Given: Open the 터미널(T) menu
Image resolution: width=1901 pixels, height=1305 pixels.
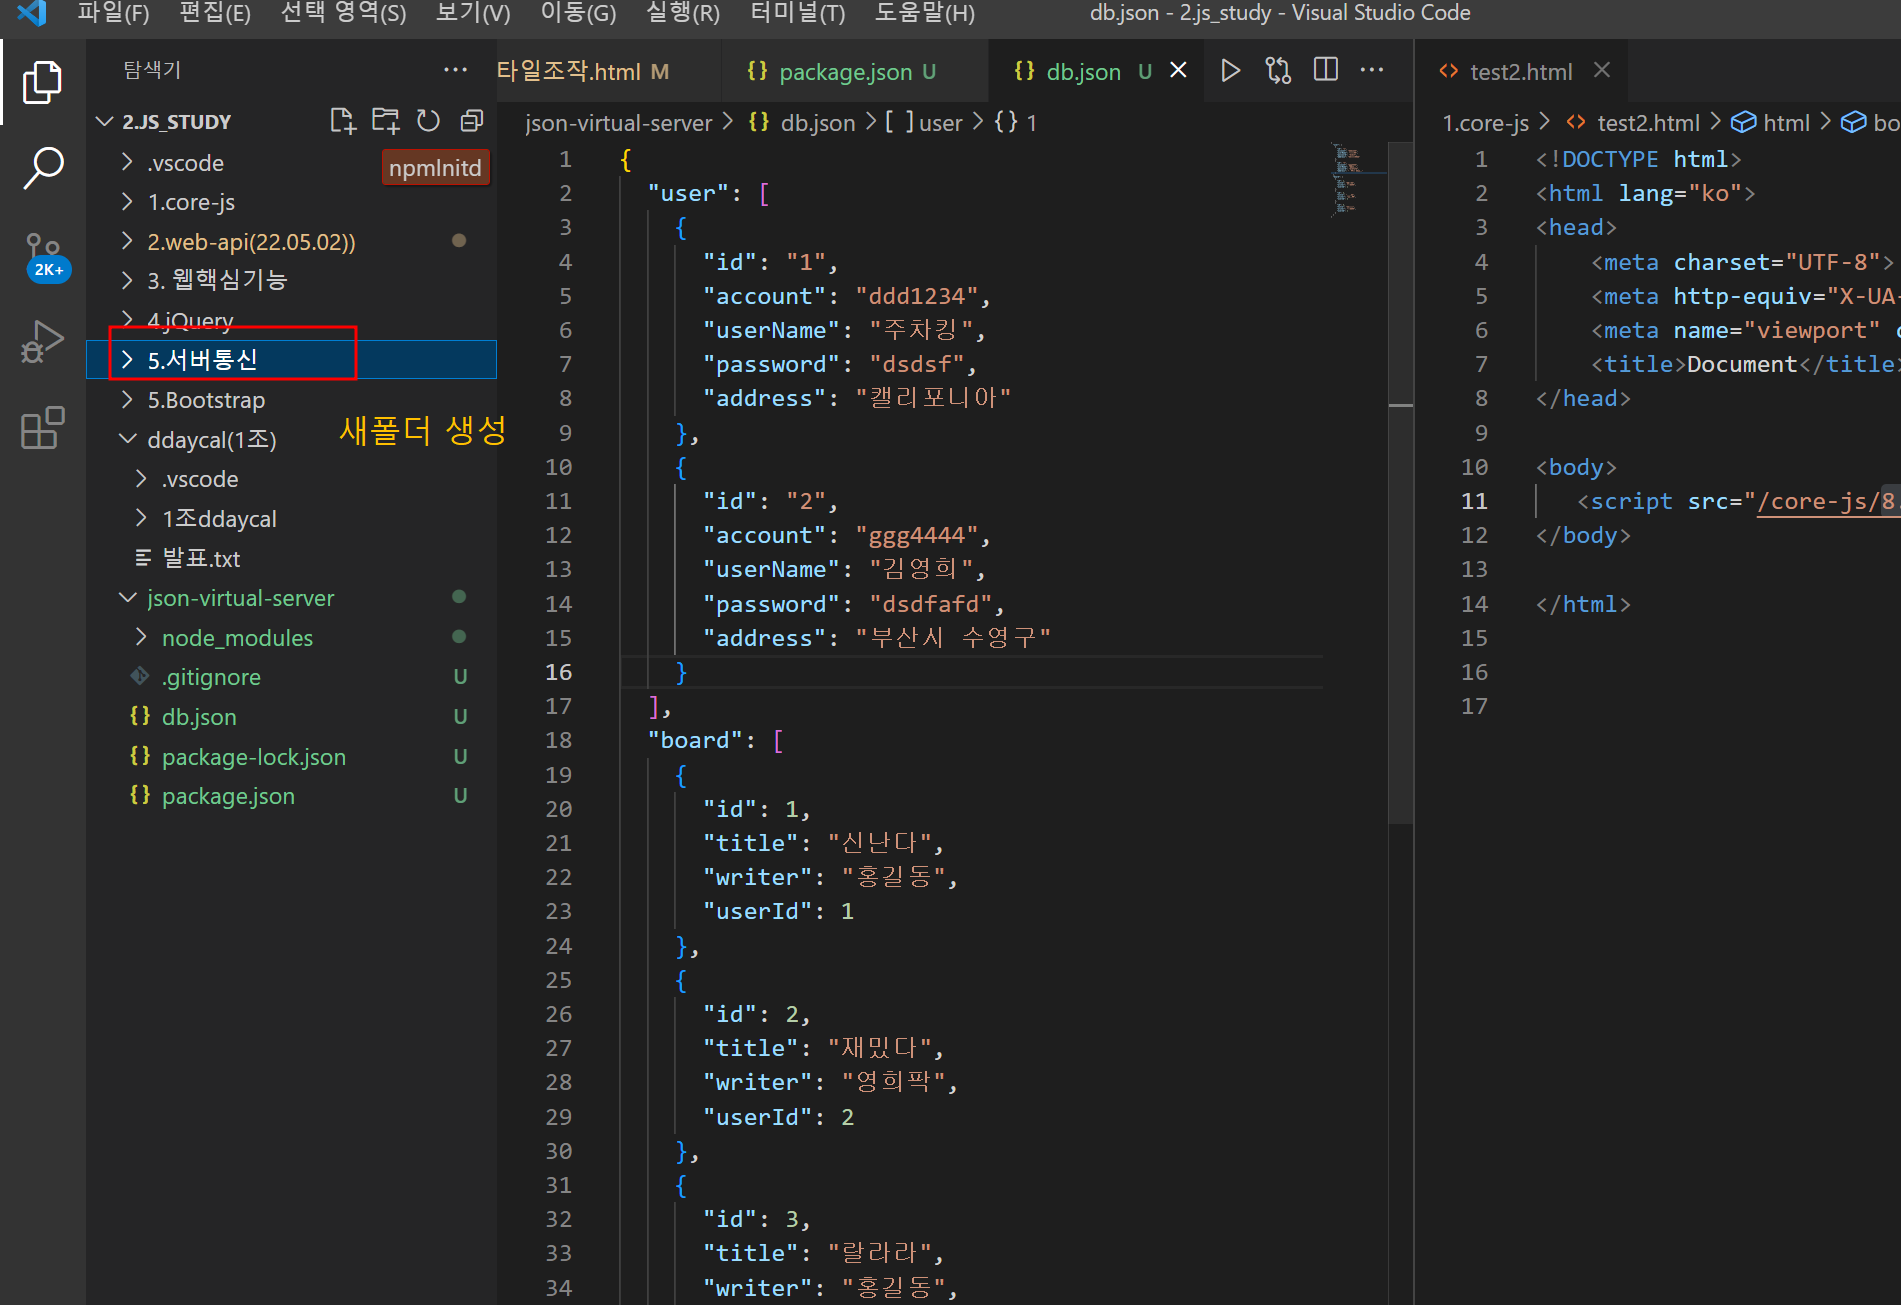Looking at the screenshot, I should [798, 13].
